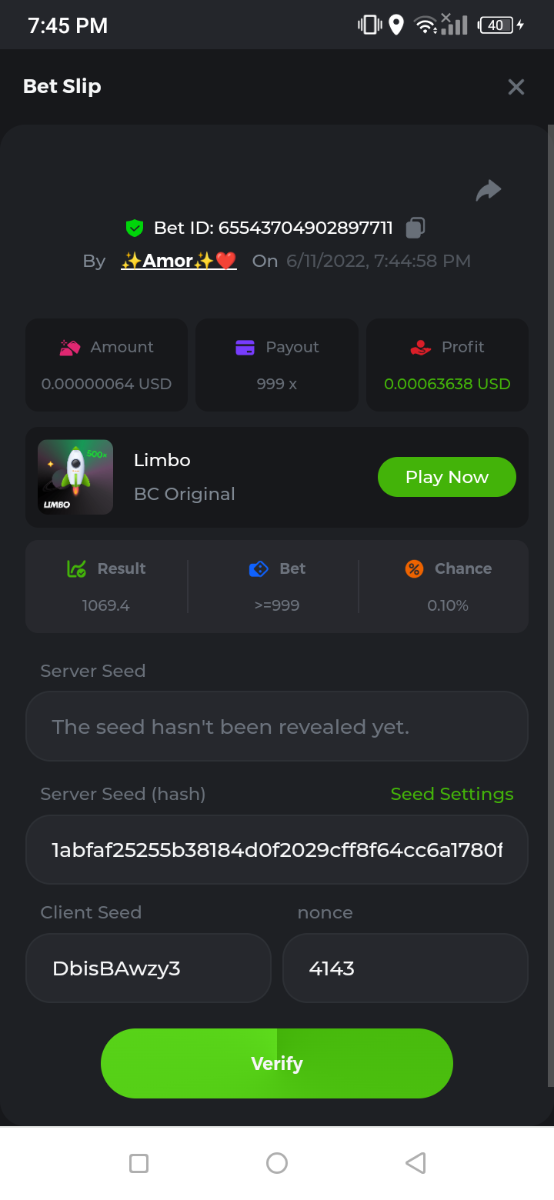
Task: Focus the nonce field showing 4143
Action: (405, 968)
